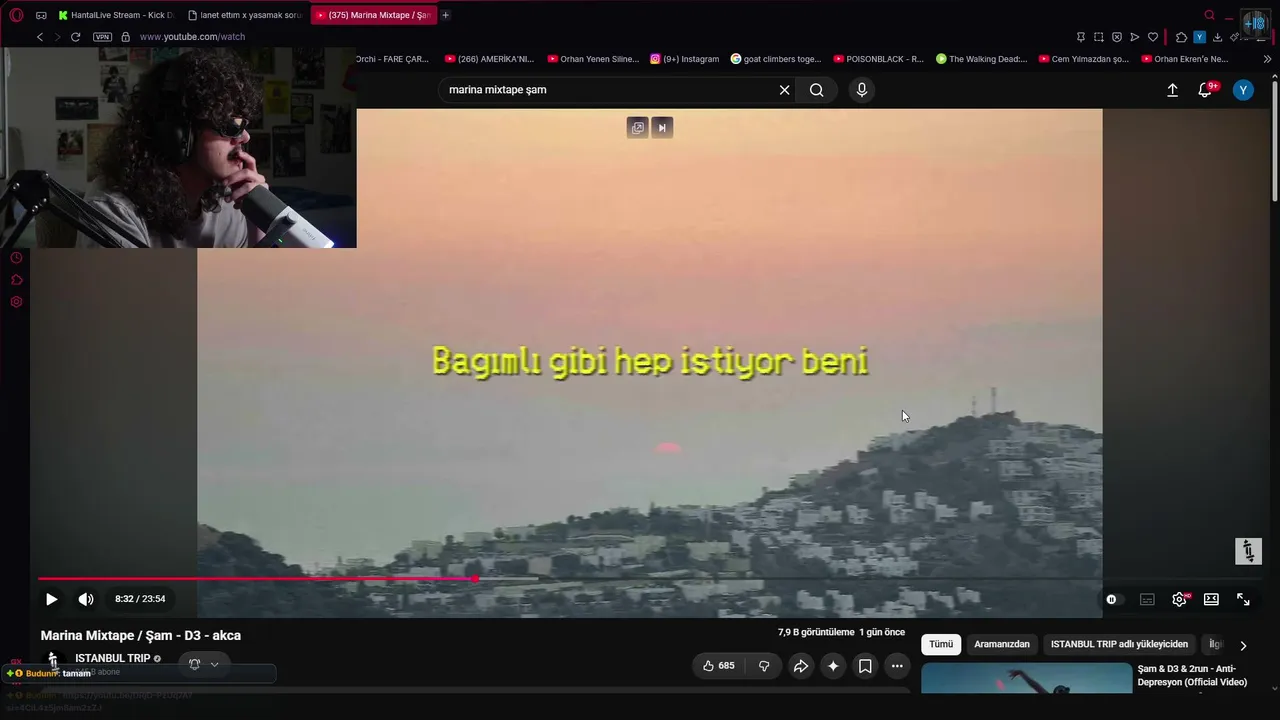1280x720 pixels.
Task: Open ISTANBUL TRIP channel page
Action: [x=112, y=658]
